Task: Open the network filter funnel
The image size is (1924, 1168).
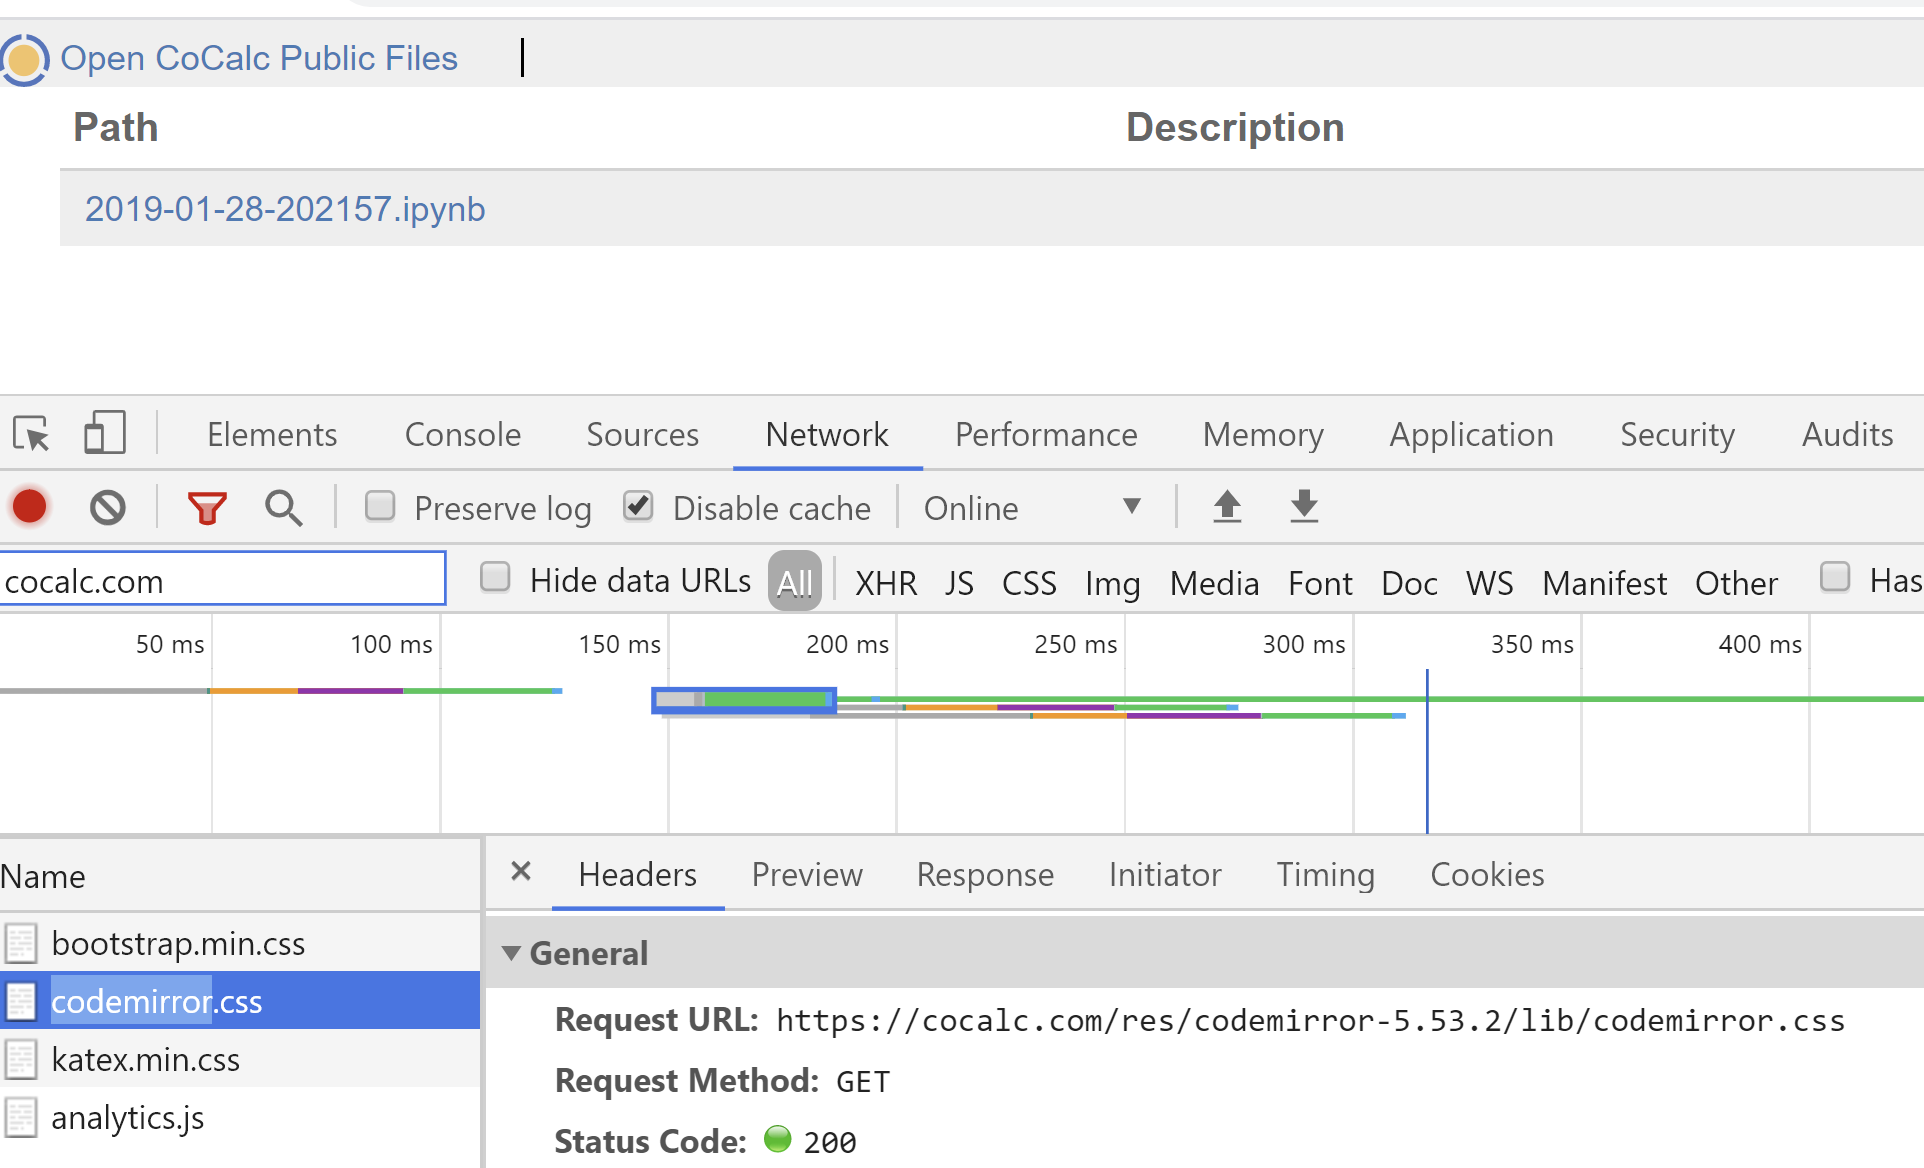Action: (207, 507)
